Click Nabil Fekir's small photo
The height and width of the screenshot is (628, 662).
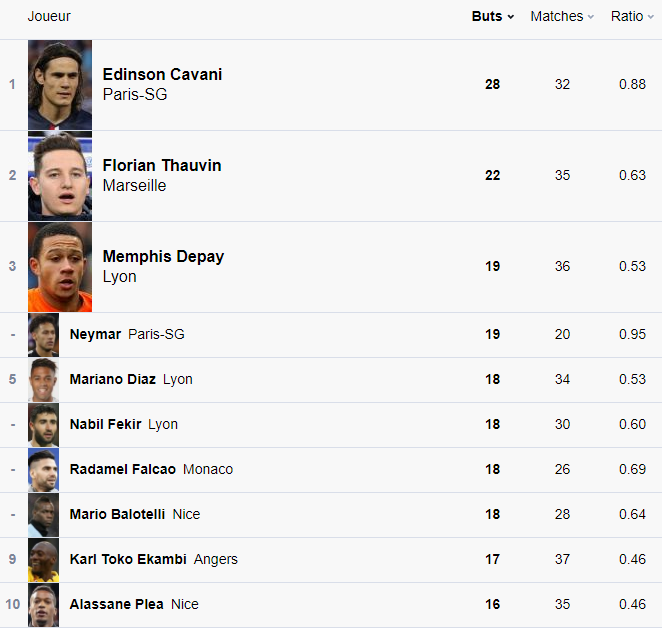[44, 425]
